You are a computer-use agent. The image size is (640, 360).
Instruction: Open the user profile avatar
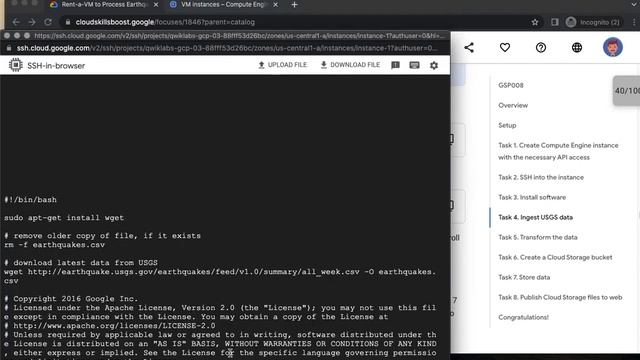click(x=613, y=47)
